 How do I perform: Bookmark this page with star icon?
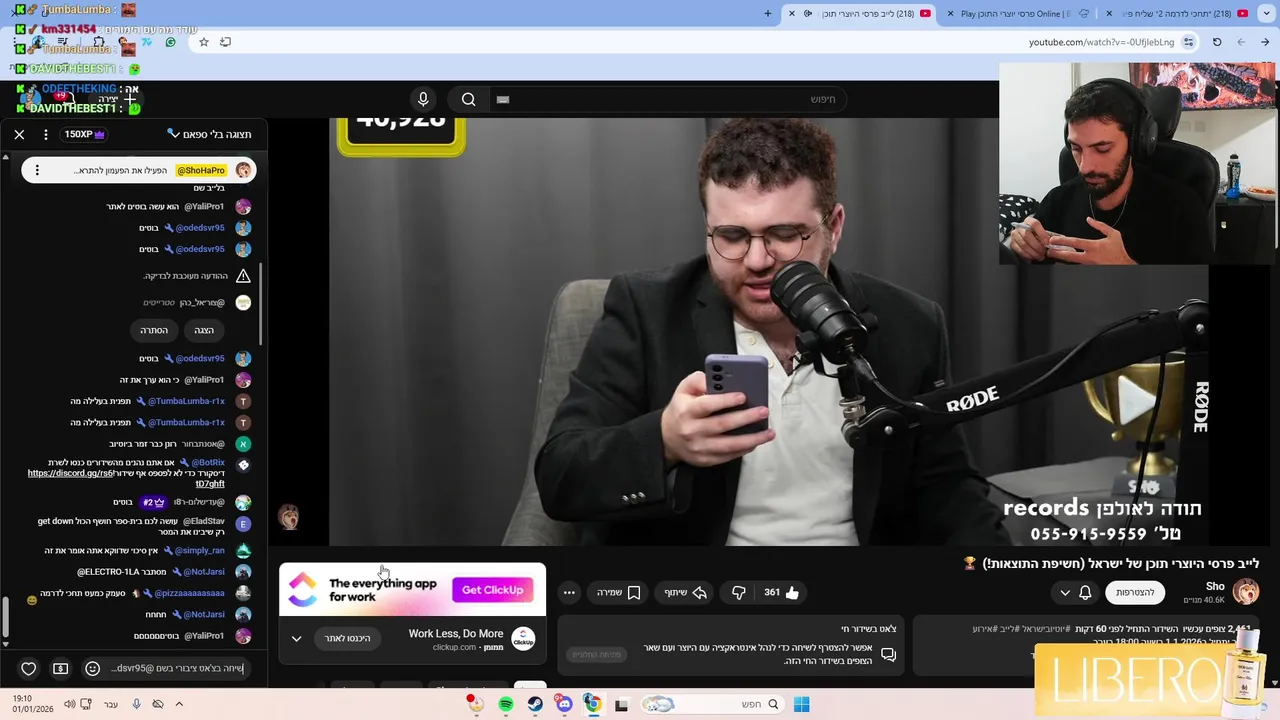coord(204,42)
